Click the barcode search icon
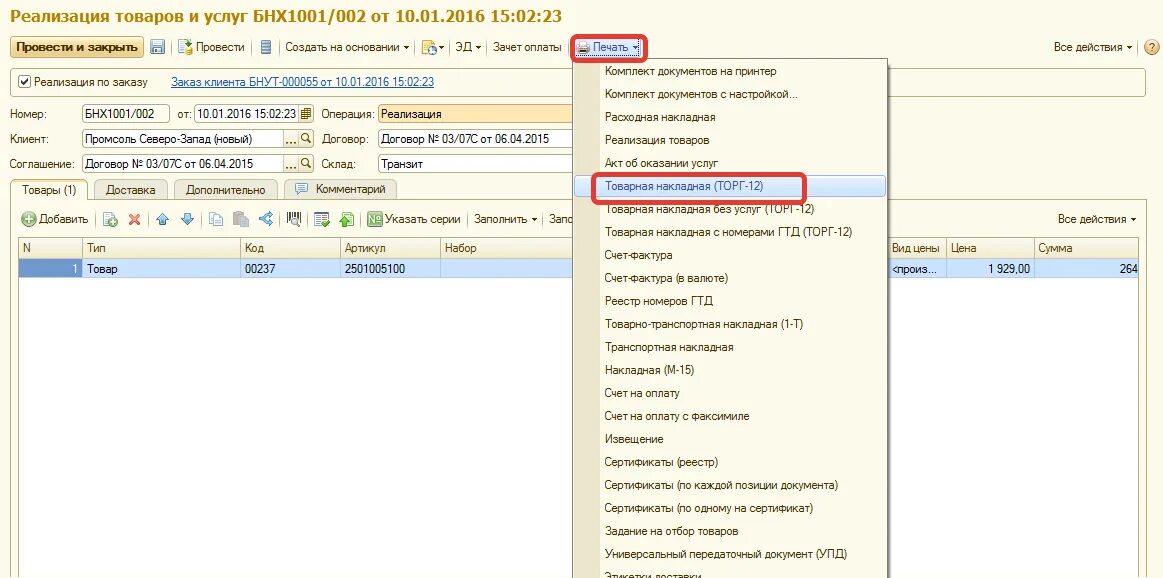1163x578 pixels. (294, 219)
